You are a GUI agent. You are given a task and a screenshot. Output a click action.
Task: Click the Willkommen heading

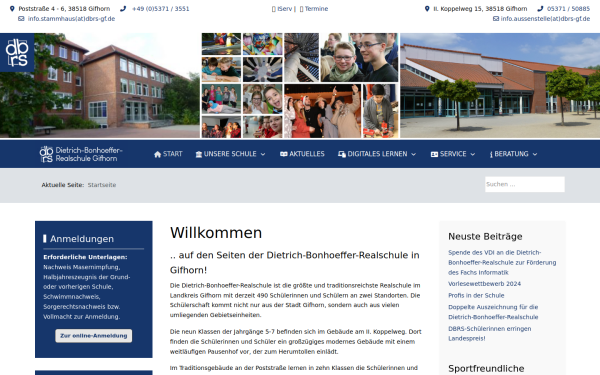coord(216,233)
